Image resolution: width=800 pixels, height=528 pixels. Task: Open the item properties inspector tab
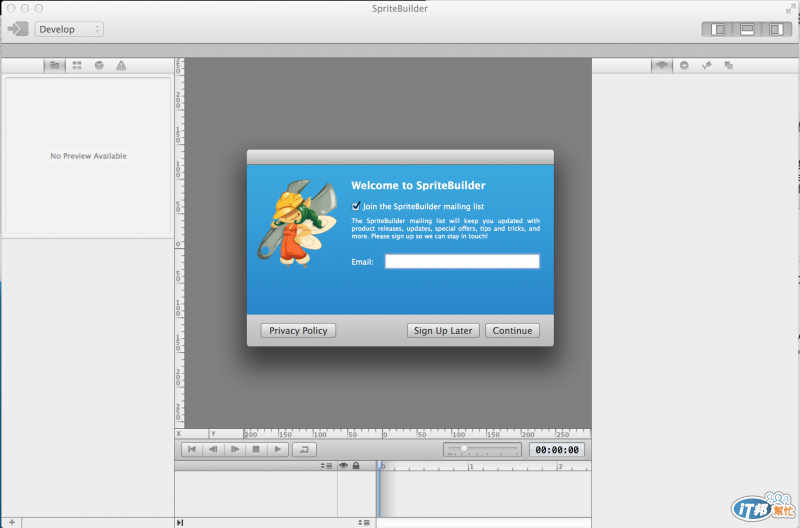662,65
